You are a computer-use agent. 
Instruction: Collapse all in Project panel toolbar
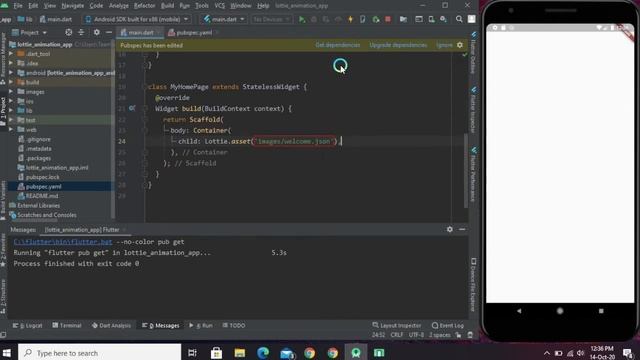[81, 32]
